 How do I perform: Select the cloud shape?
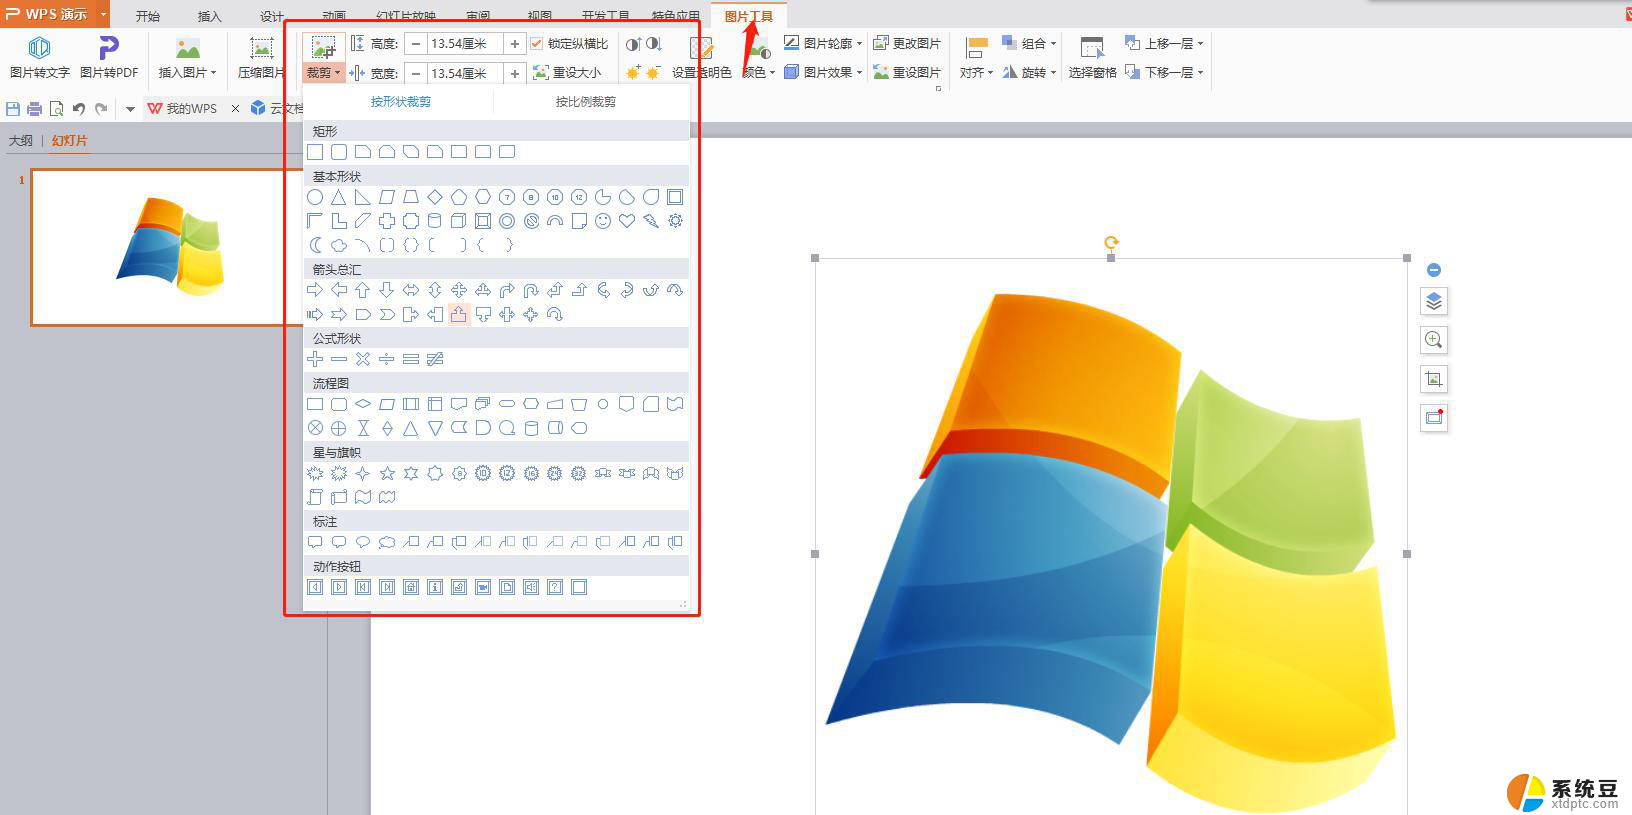coord(339,245)
